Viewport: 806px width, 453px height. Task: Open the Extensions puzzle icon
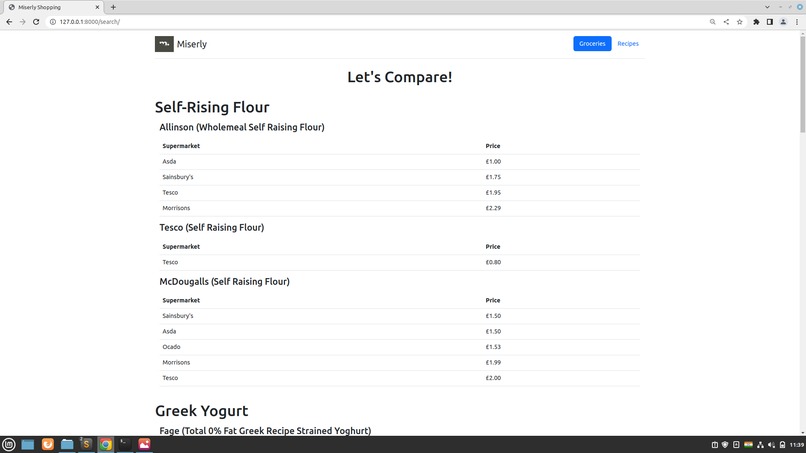tap(756, 22)
